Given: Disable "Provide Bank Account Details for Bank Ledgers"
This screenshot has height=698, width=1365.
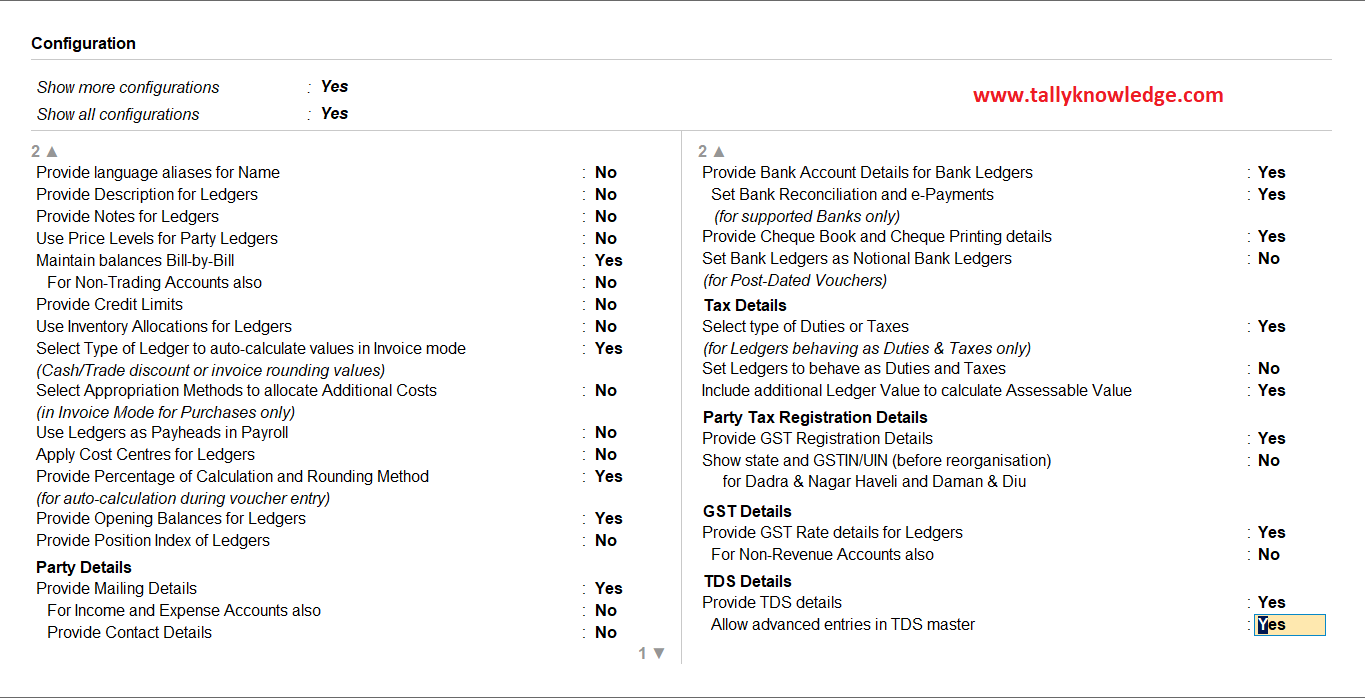Looking at the screenshot, I should [x=1271, y=172].
